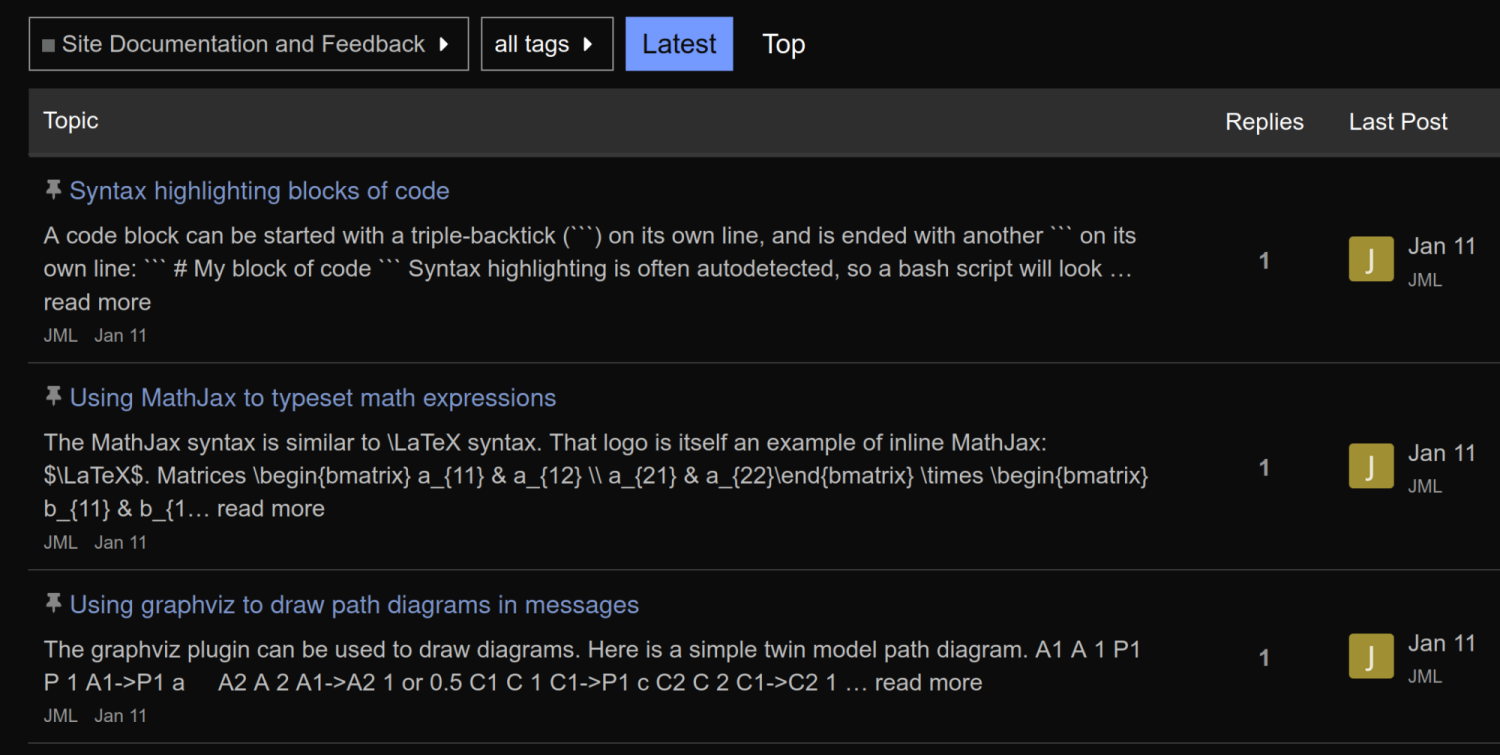Image resolution: width=1500 pixels, height=755 pixels.
Task: Click read more in graphviz excerpt
Action: click(929, 683)
